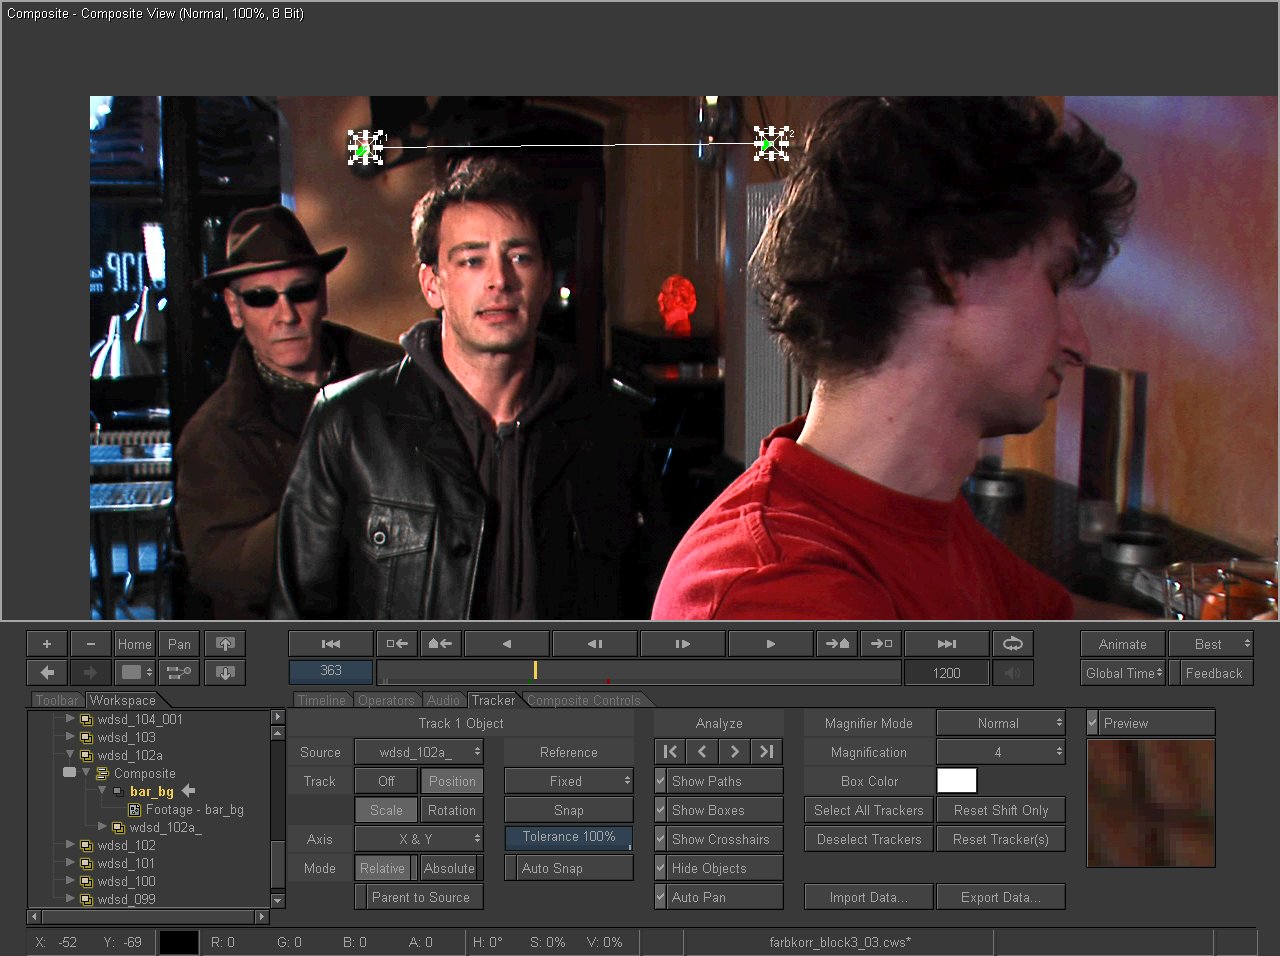The width and height of the screenshot is (1280, 956).
Task: Open the Axis X & Y dropdown
Action: point(419,839)
